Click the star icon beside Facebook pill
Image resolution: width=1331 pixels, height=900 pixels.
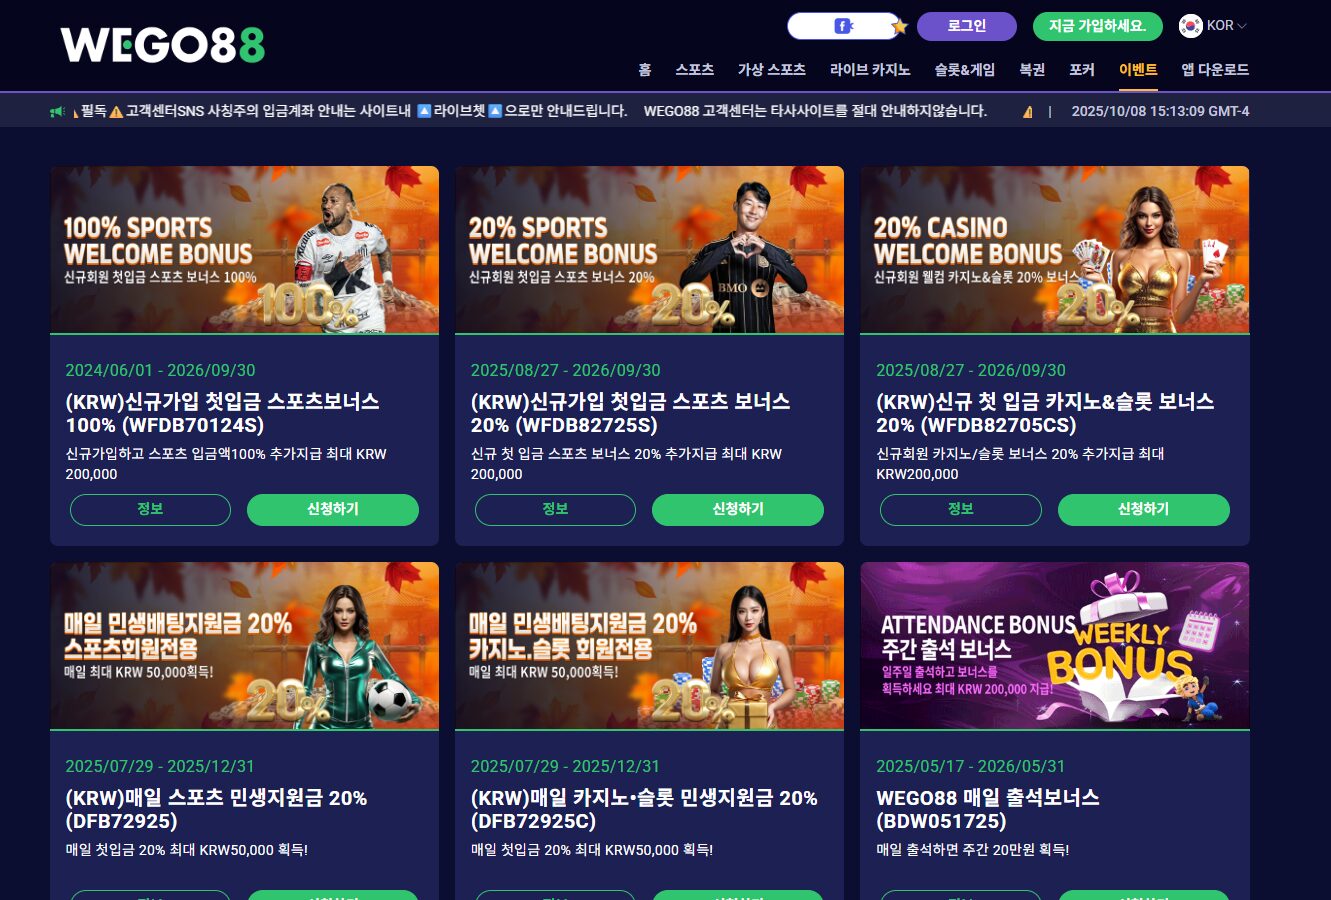point(899,27)
